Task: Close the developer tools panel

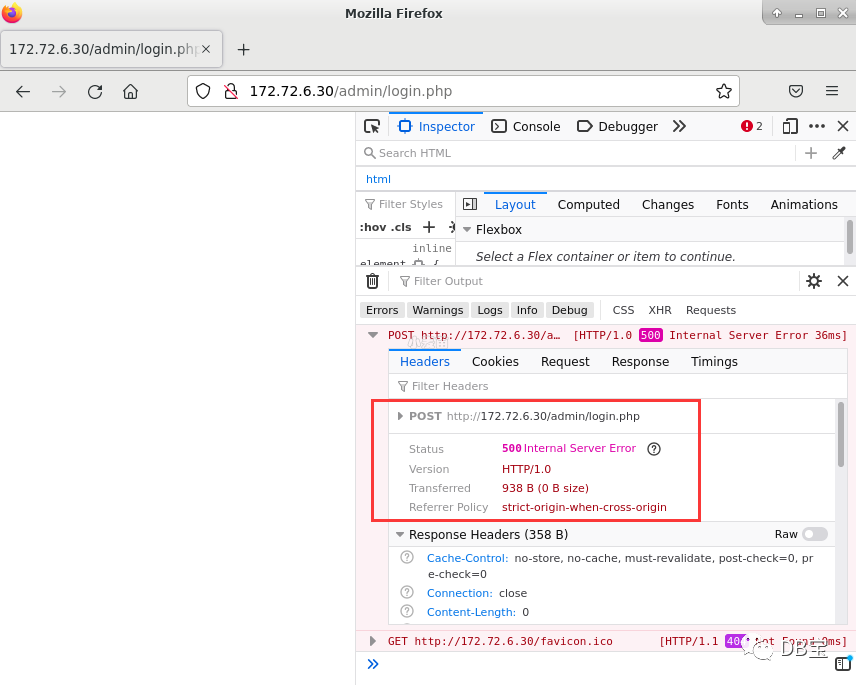Action: click(843, 127)
